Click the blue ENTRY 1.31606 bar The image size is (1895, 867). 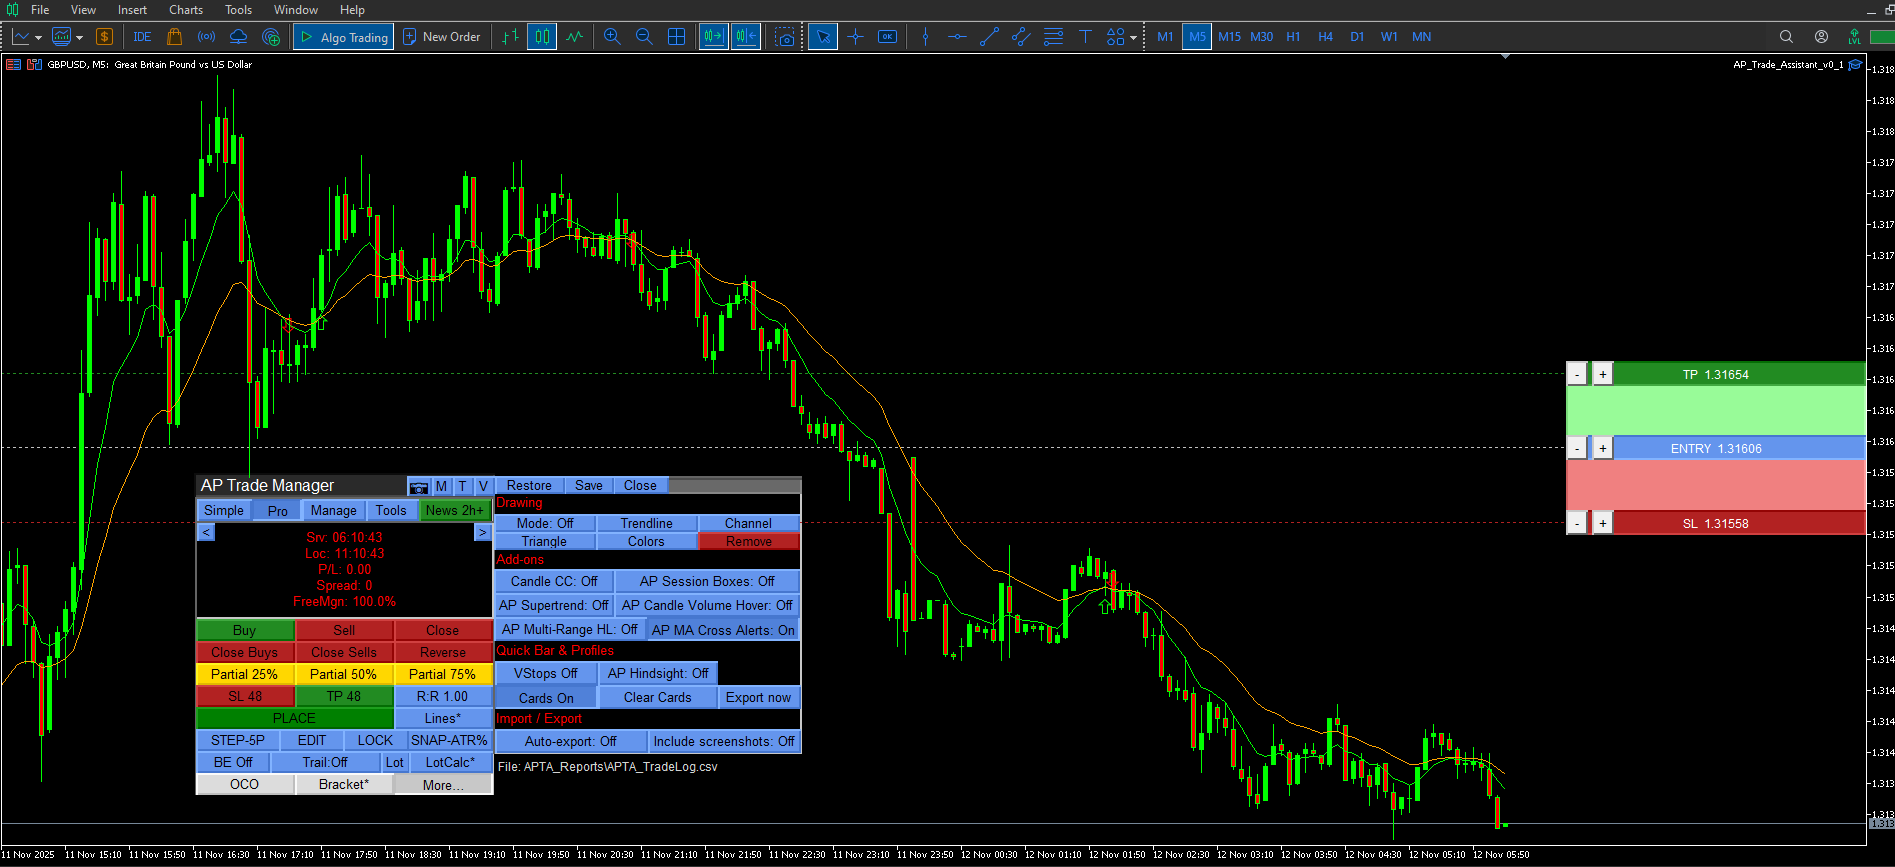tap(1739, 448)
